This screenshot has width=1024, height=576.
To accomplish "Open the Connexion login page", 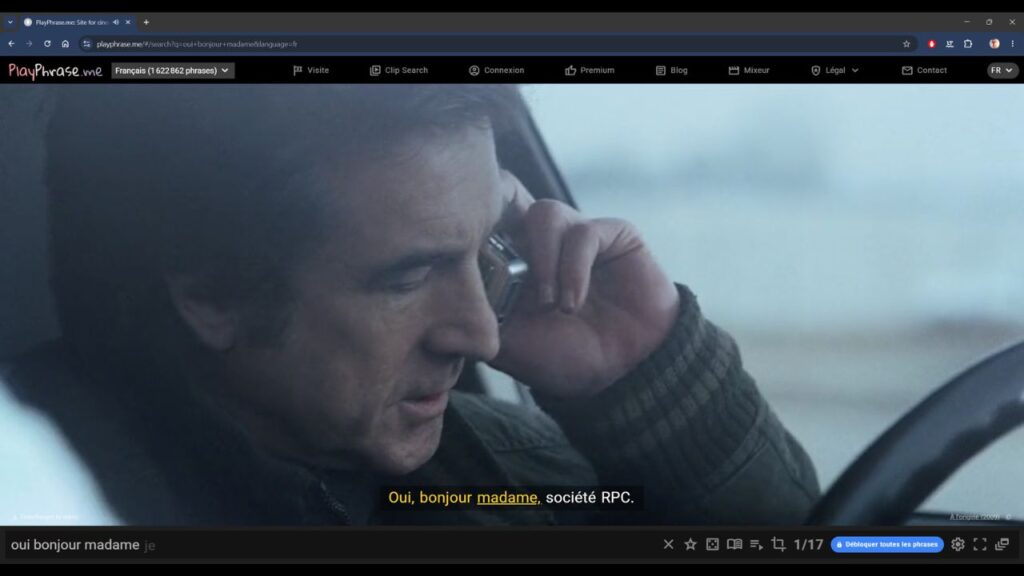I will [x=496, y=71].
